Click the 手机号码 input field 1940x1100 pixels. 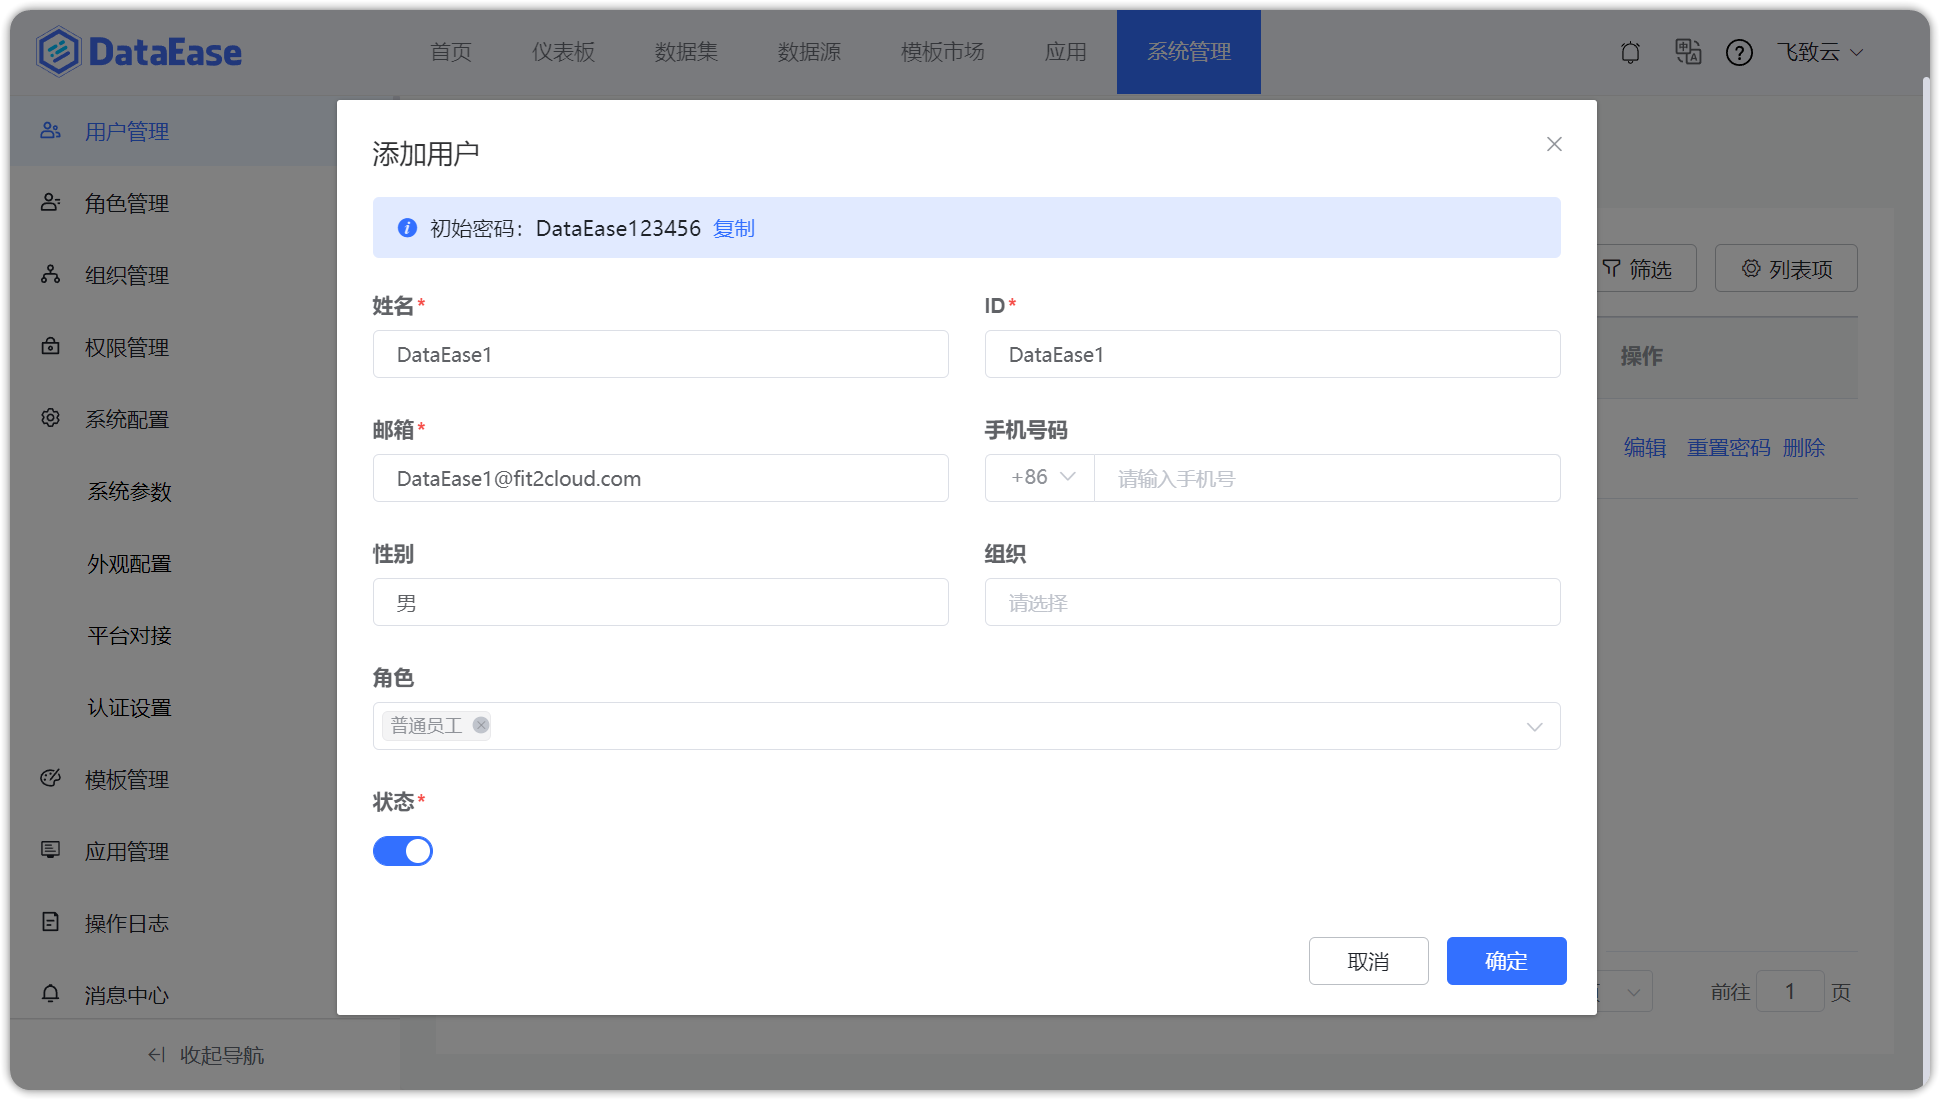tap(1327, 478)
